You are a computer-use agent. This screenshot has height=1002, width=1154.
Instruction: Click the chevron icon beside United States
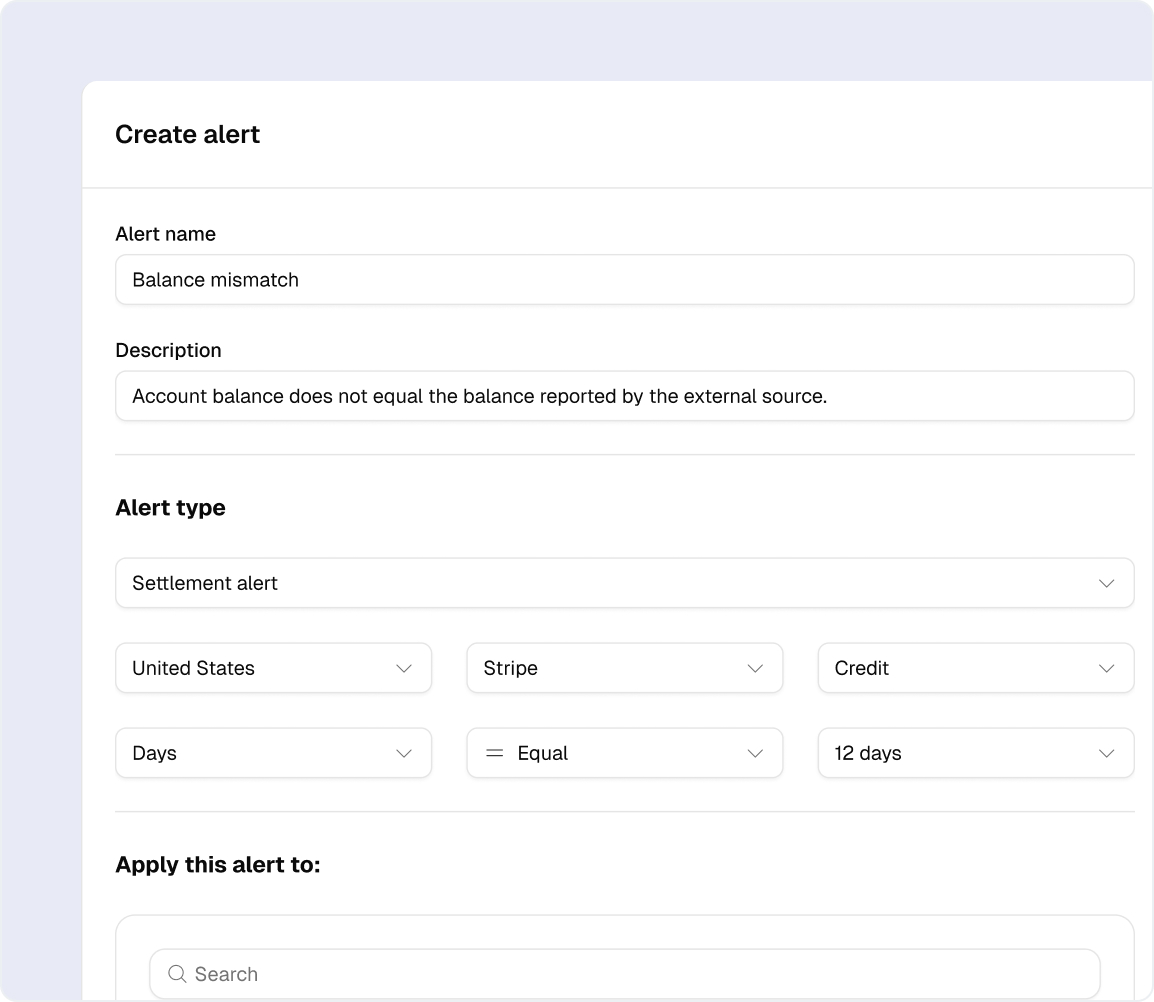pyautogui.click(x=404, y=668)
